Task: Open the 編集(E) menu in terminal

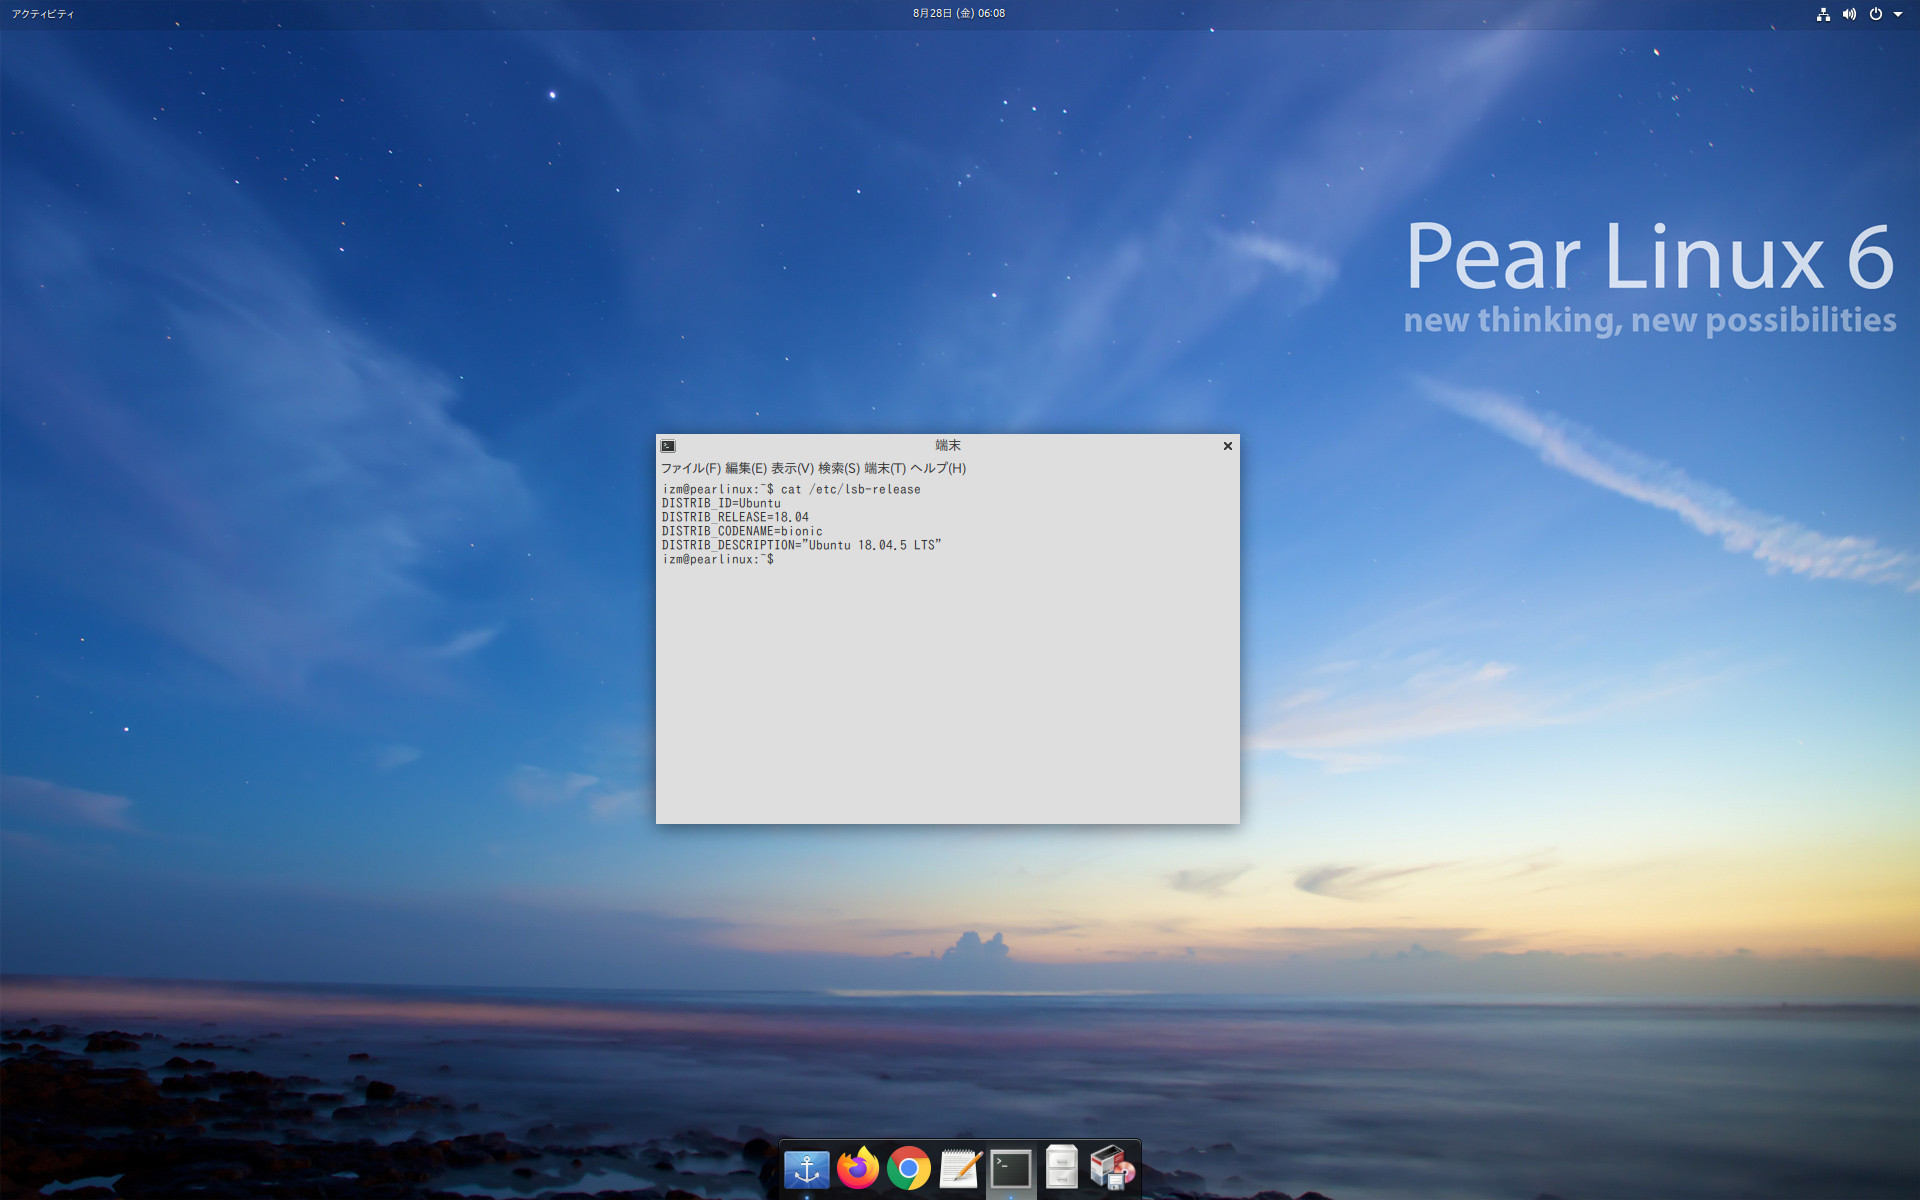Action: 746,468
